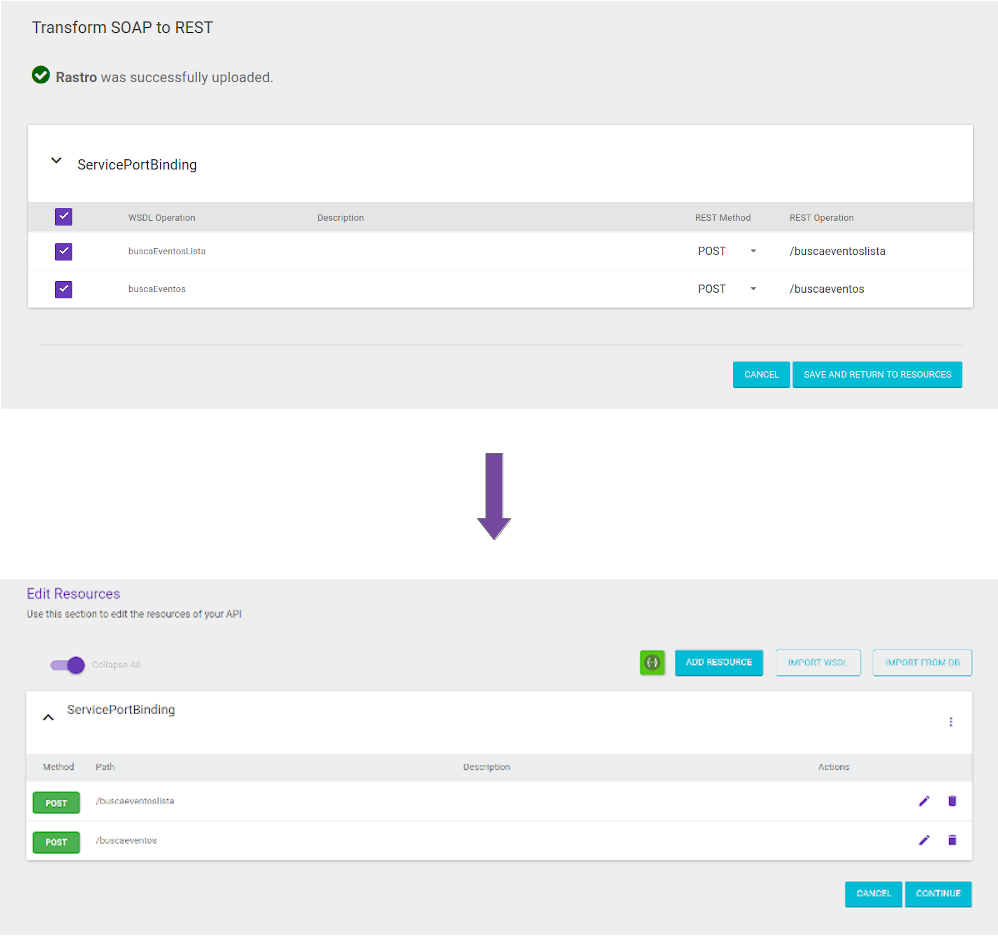Image resolution: width=998 pixels, height=936 pixels.
Task: Click the green POST badge for /buscaeventoslista
Action: (x=56, y=802)
